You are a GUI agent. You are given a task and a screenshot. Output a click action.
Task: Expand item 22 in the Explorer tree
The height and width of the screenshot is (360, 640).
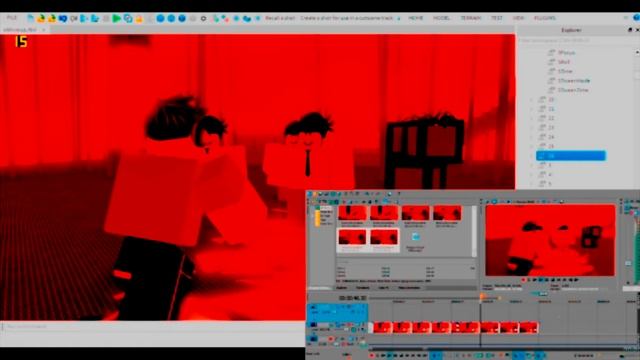[532, 118]
